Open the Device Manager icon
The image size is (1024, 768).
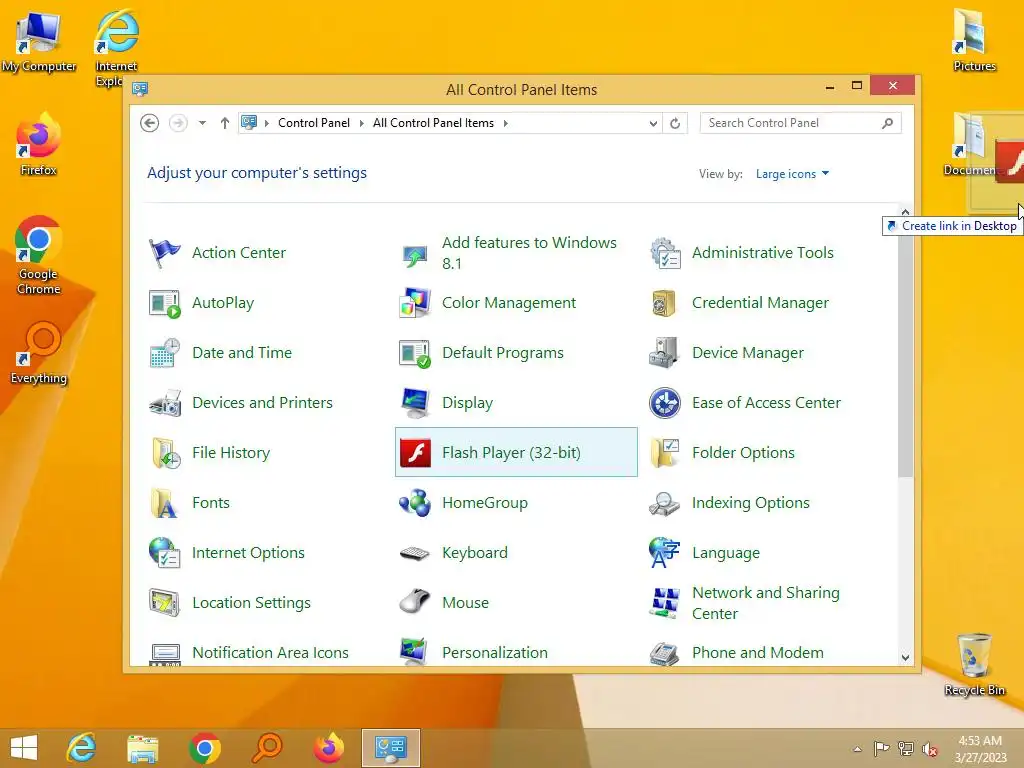pyautogui.click(x=664, y=353)
